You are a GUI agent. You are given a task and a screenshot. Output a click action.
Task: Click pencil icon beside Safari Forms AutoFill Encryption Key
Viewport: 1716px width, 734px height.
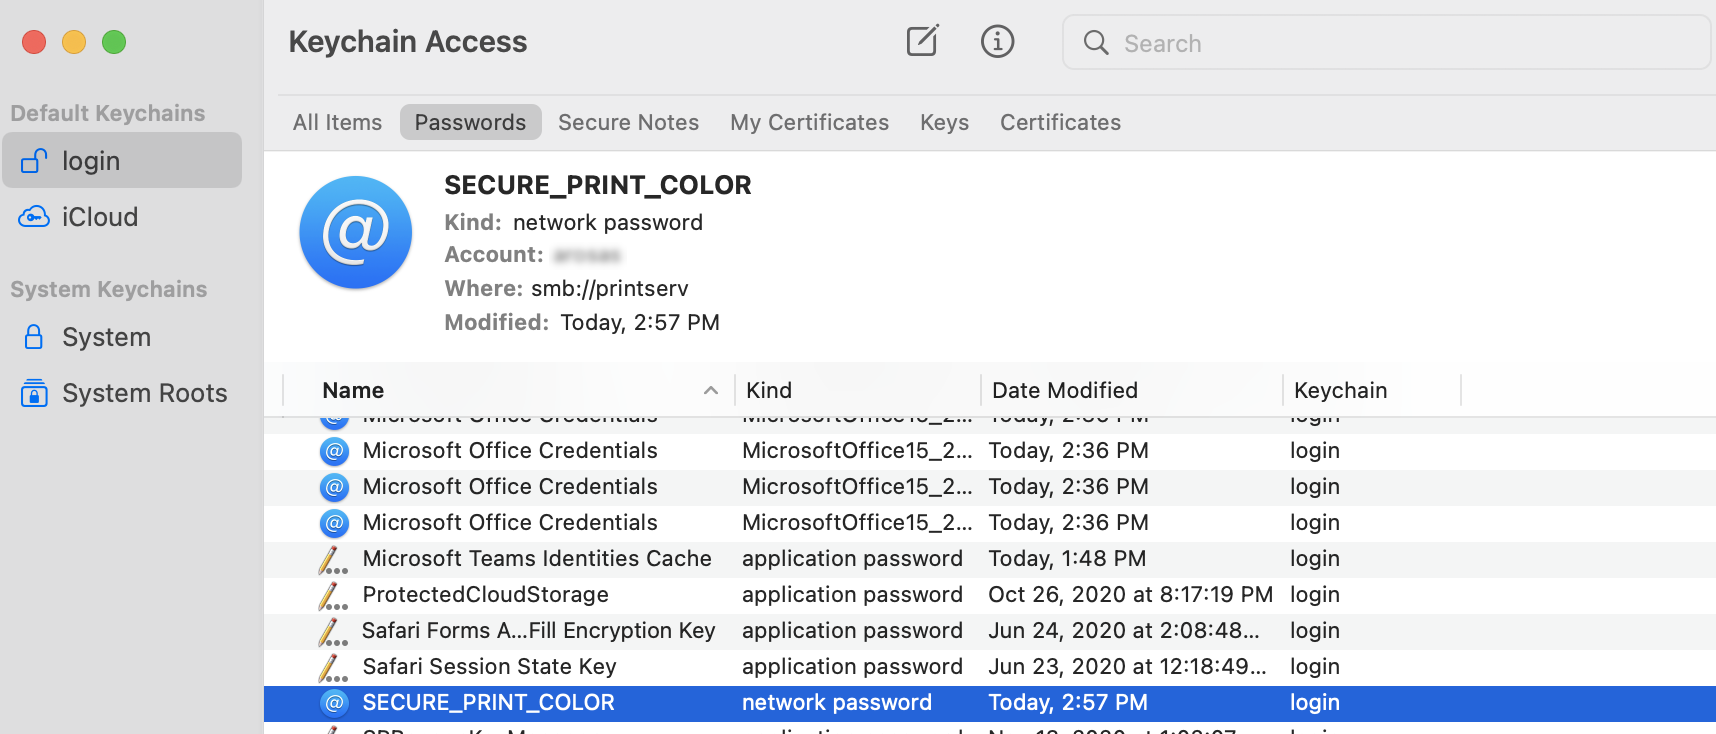click(333, 631)
